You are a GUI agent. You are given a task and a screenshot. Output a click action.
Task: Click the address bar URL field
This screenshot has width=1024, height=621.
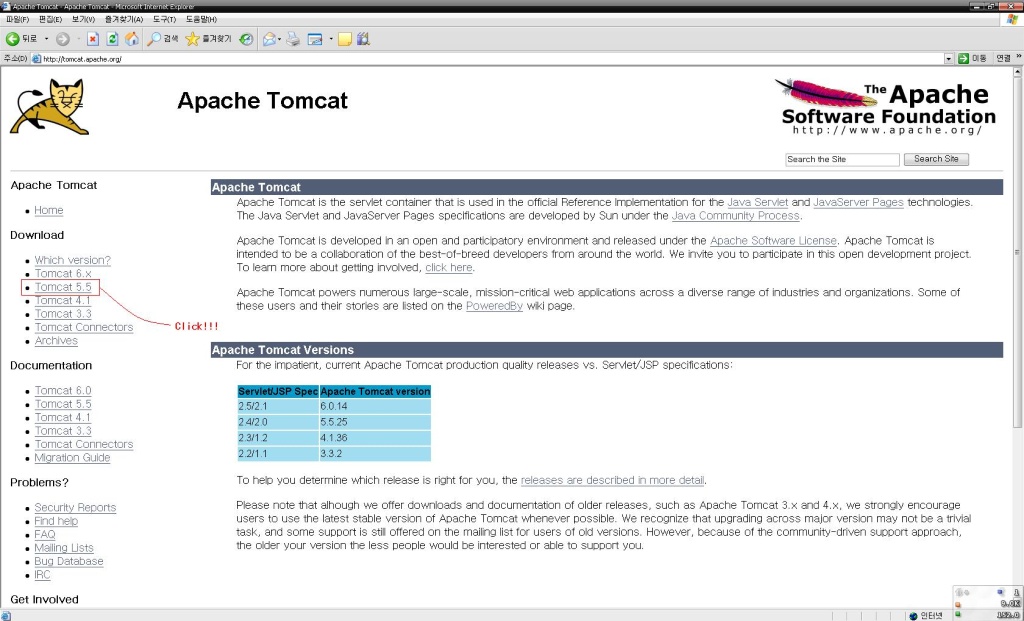click(493, 59)
